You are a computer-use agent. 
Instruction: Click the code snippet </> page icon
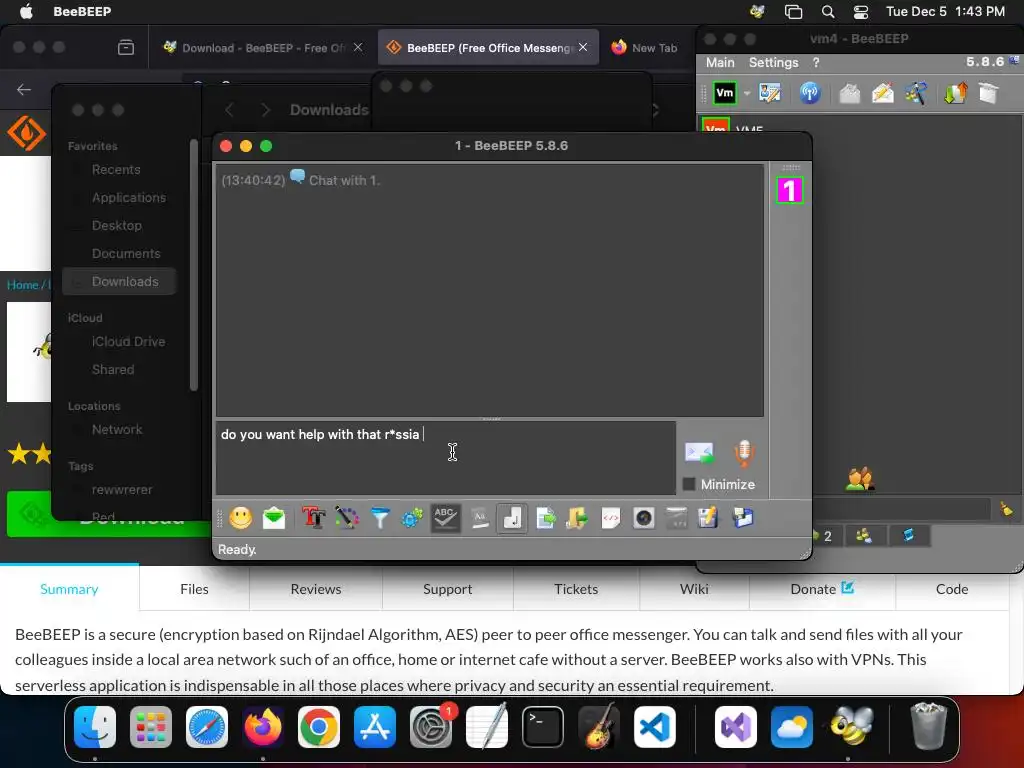tap(611, 518)
